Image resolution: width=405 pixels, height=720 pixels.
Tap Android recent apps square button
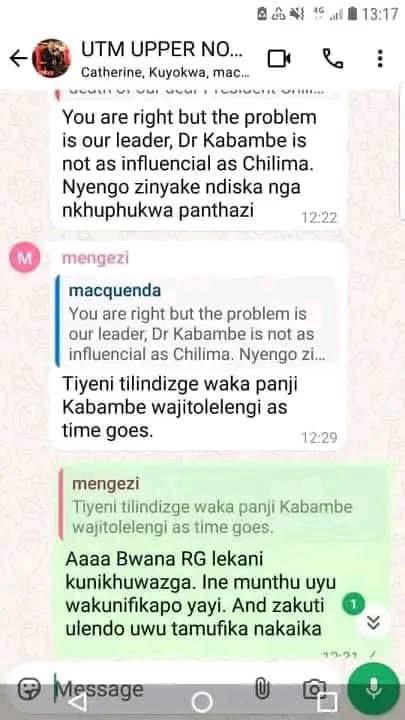coord(327,703)
